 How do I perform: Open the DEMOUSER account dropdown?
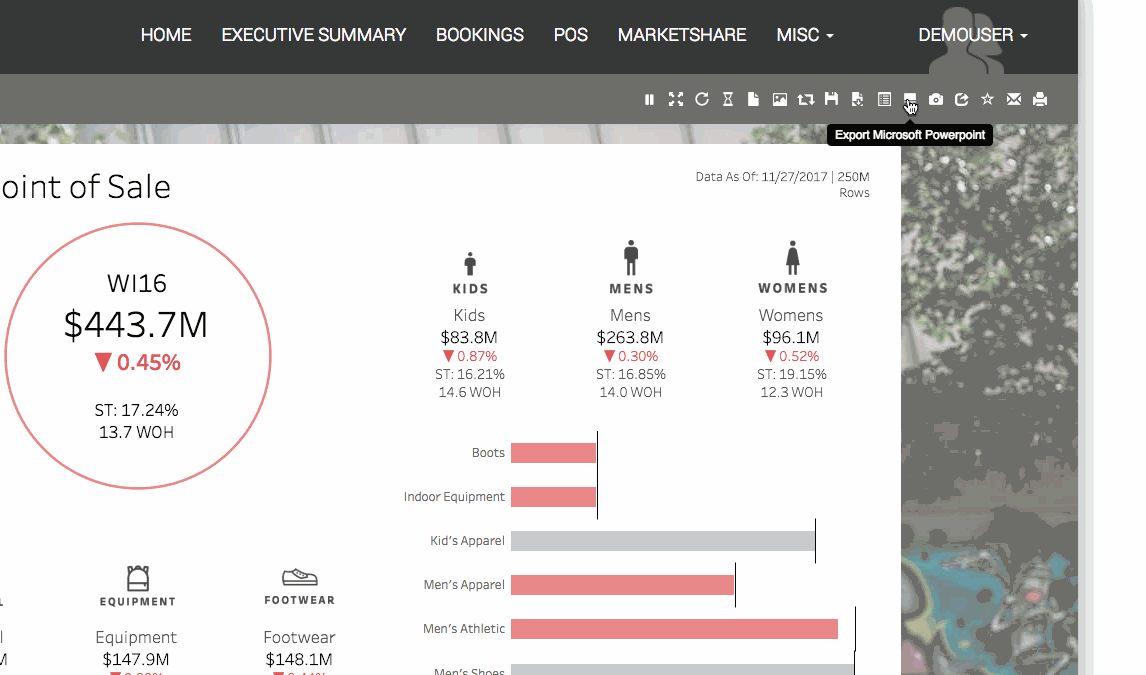click(973, 35)
